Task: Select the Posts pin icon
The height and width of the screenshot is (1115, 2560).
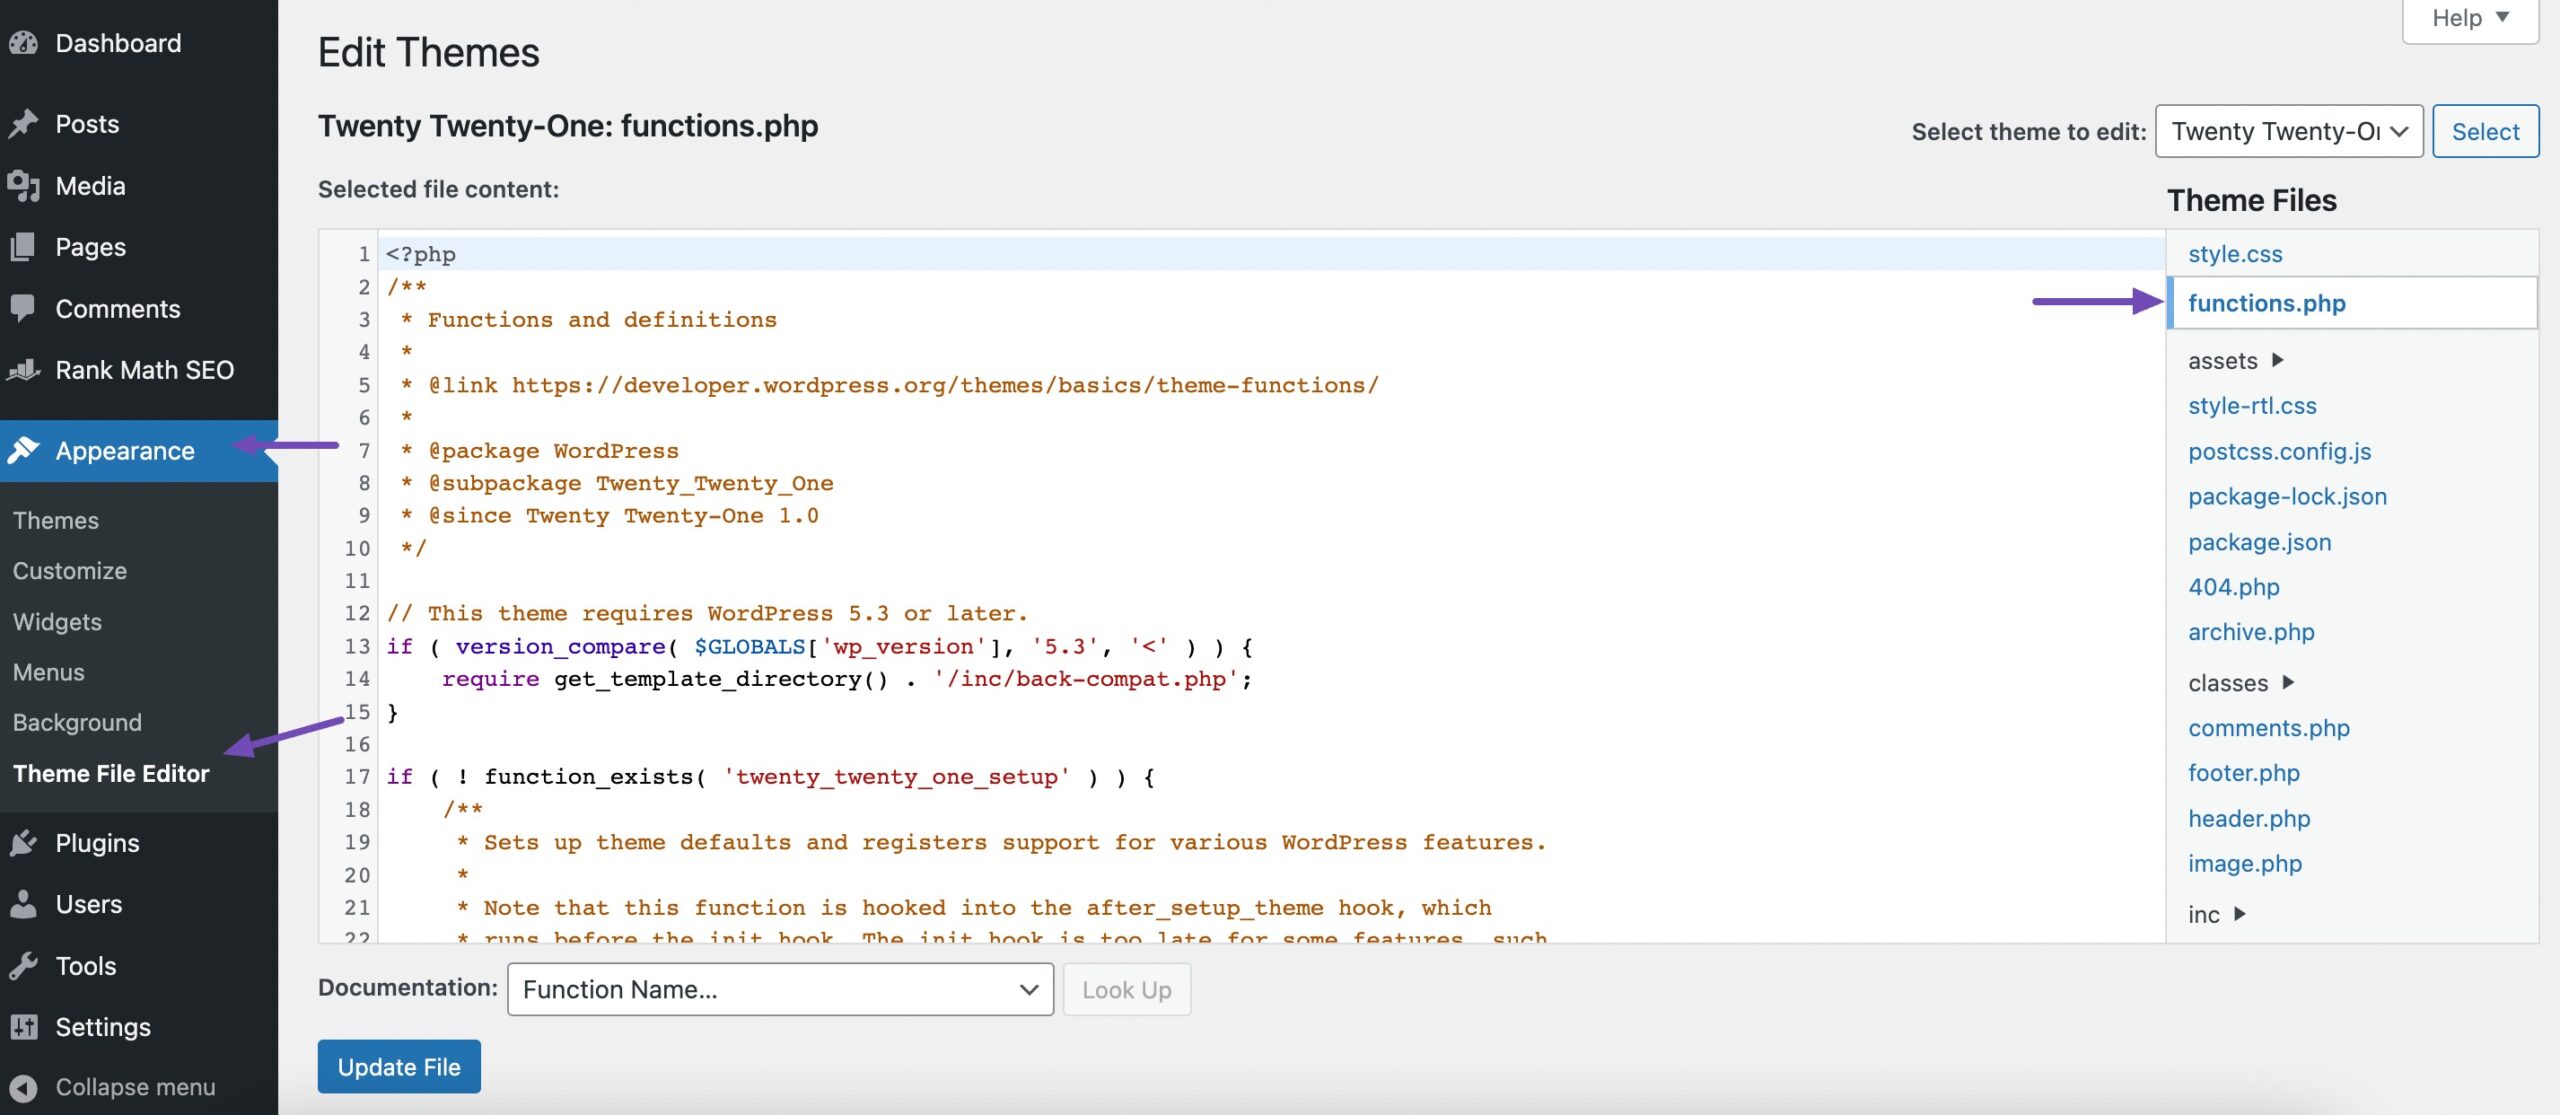Action: (25, 123)
